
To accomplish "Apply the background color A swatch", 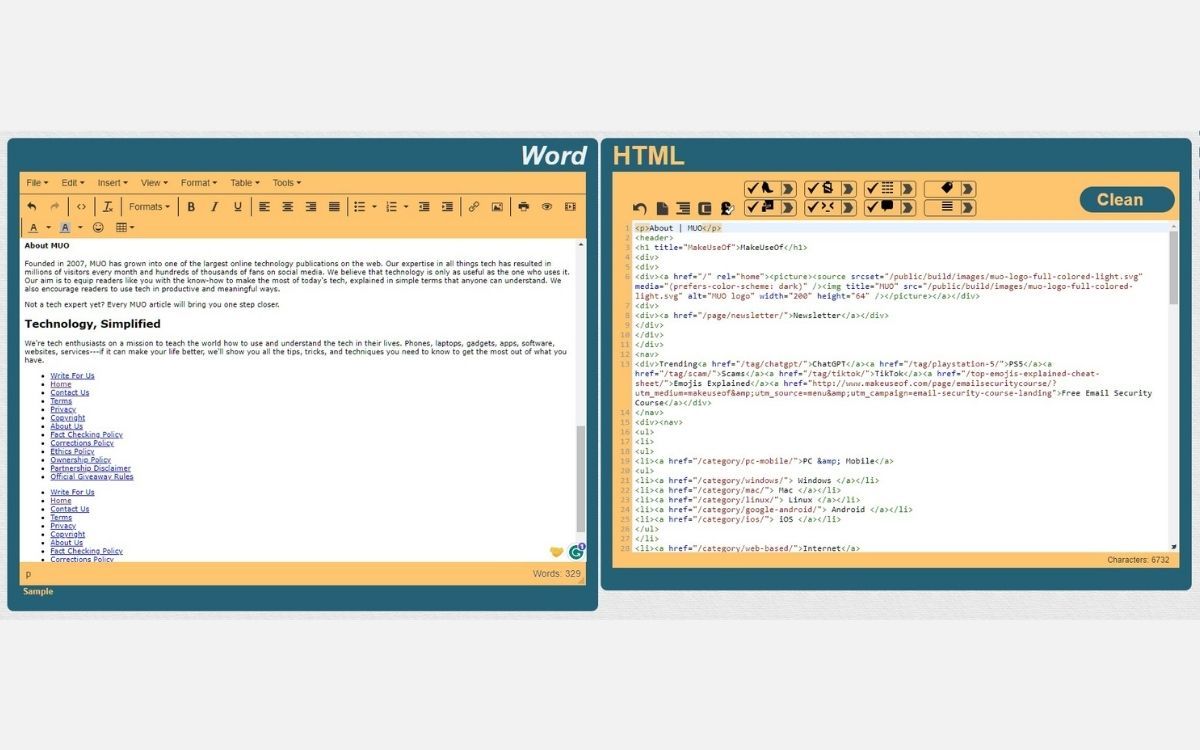I will coord(64,228).
